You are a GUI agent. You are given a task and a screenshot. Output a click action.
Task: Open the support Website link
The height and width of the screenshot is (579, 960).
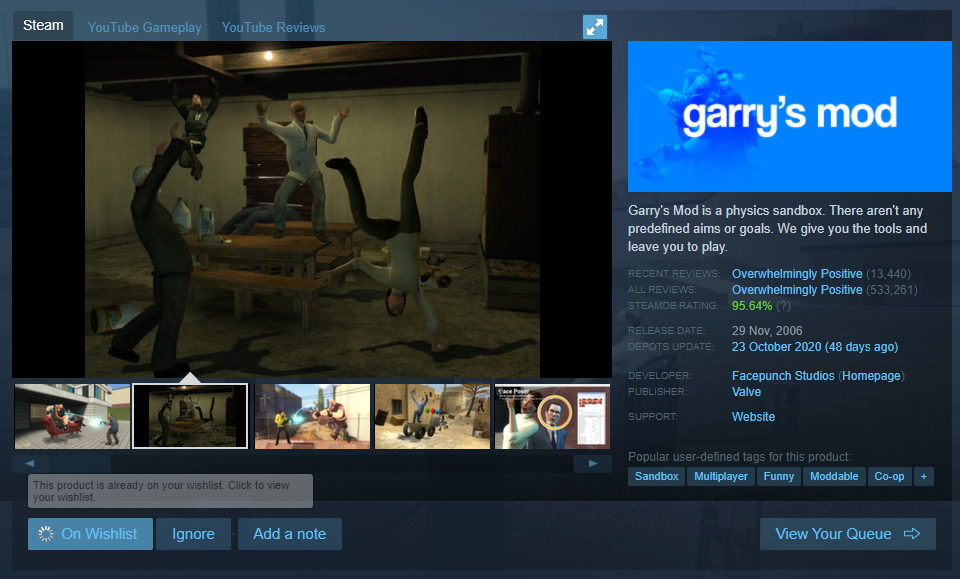click(753, 417)
